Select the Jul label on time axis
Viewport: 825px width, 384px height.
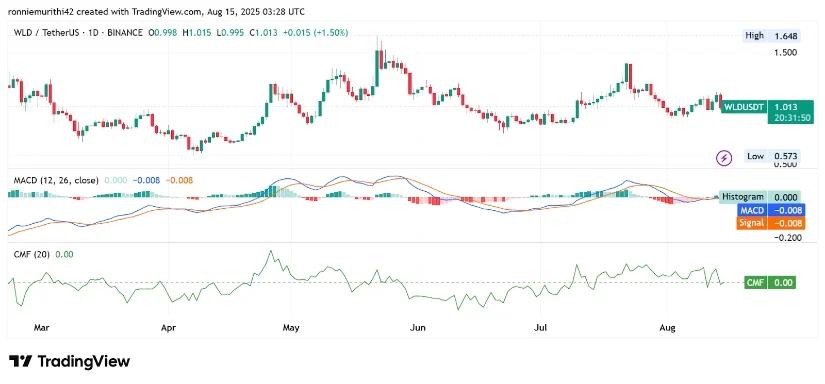540,328
